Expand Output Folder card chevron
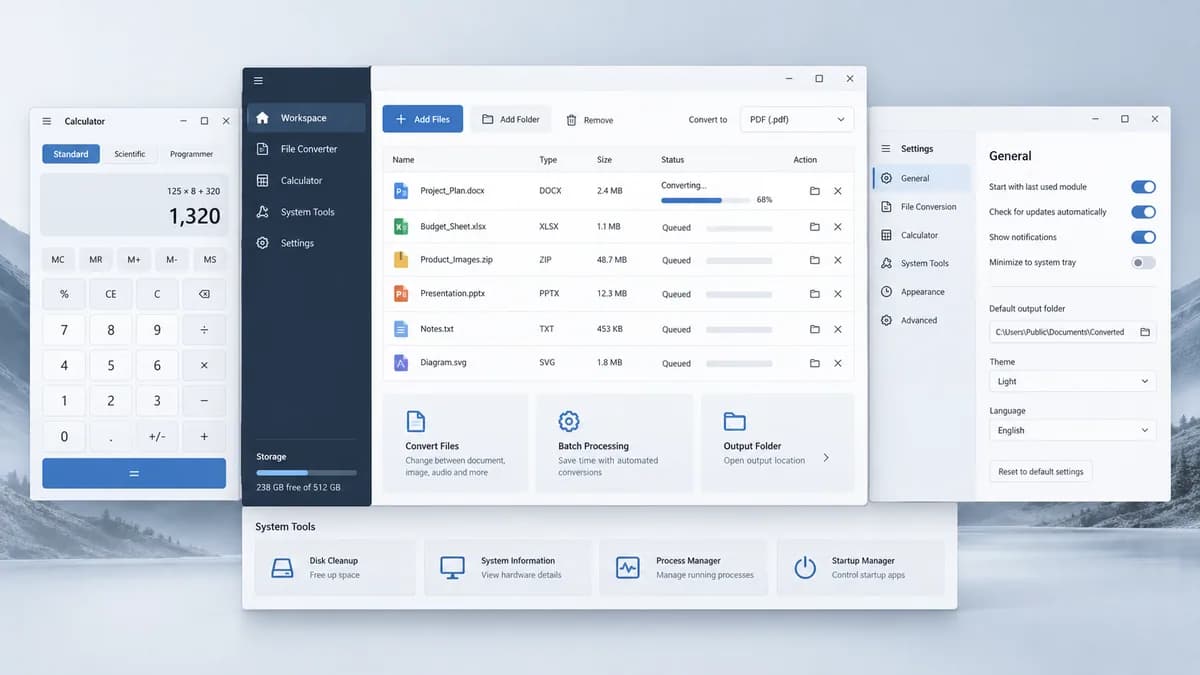The width and height of the screenshot is (1200, 675). pyautogui.click(x=826, y=457)
